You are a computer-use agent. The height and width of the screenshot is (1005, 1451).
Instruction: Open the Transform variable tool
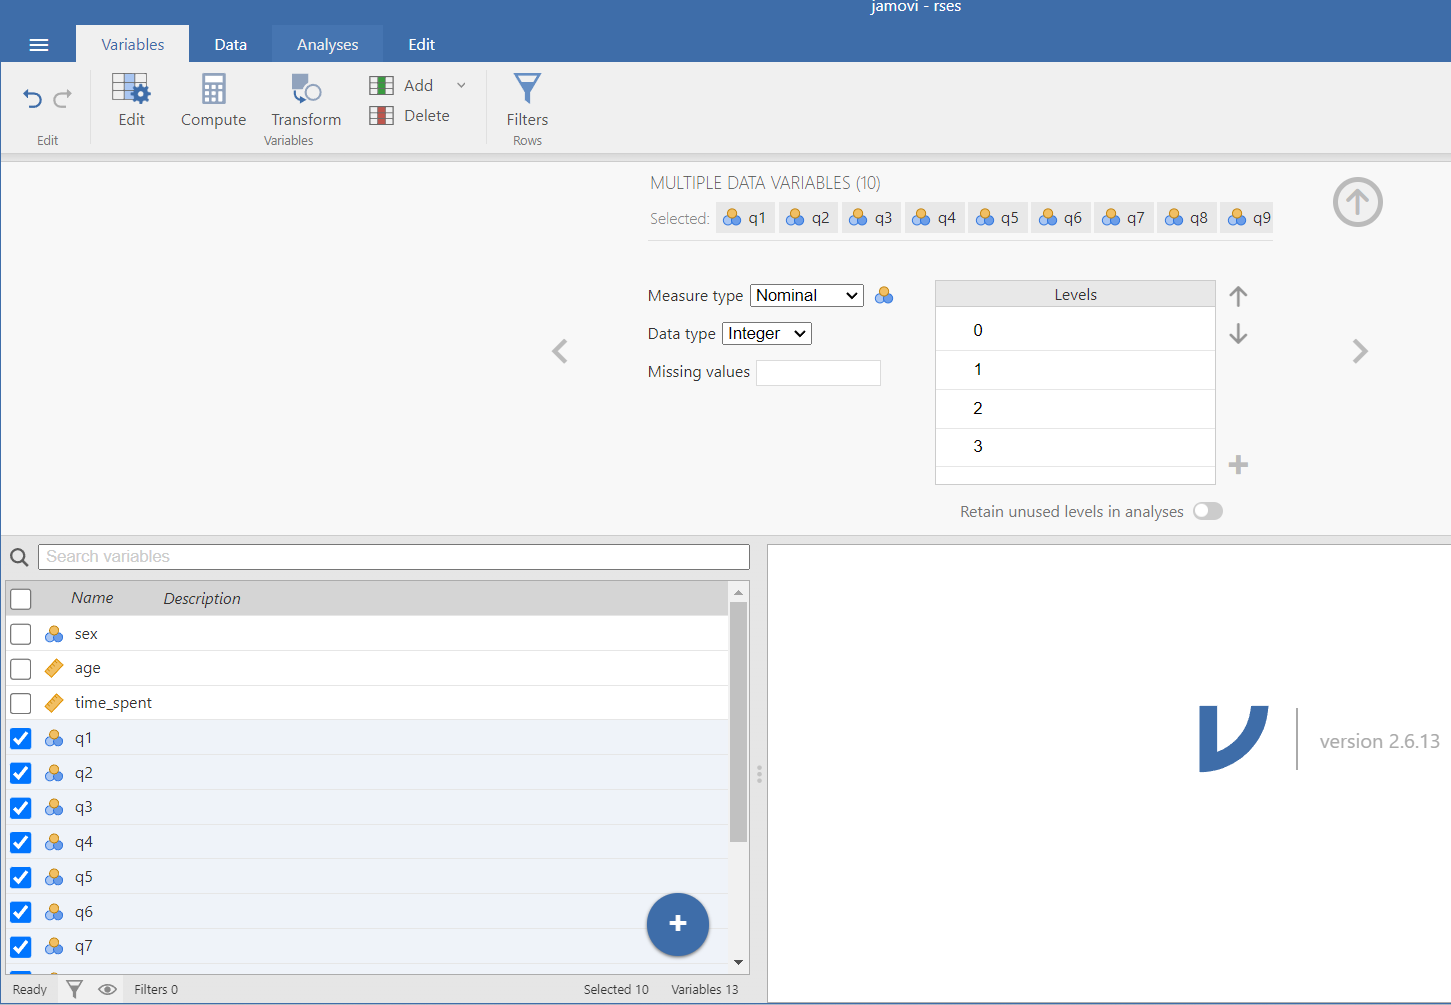pyautogui.click(x=306, y=90)
